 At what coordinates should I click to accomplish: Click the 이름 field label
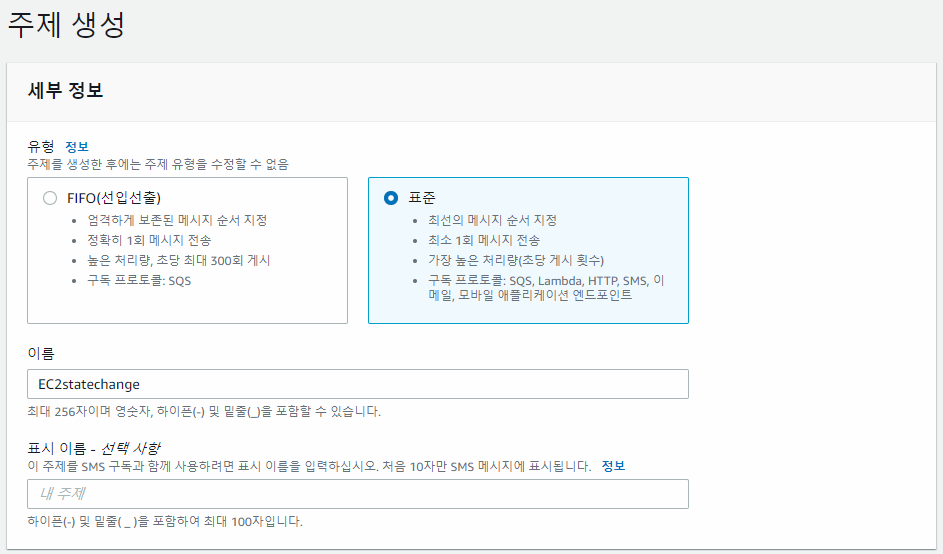click(x=41, y=354)
